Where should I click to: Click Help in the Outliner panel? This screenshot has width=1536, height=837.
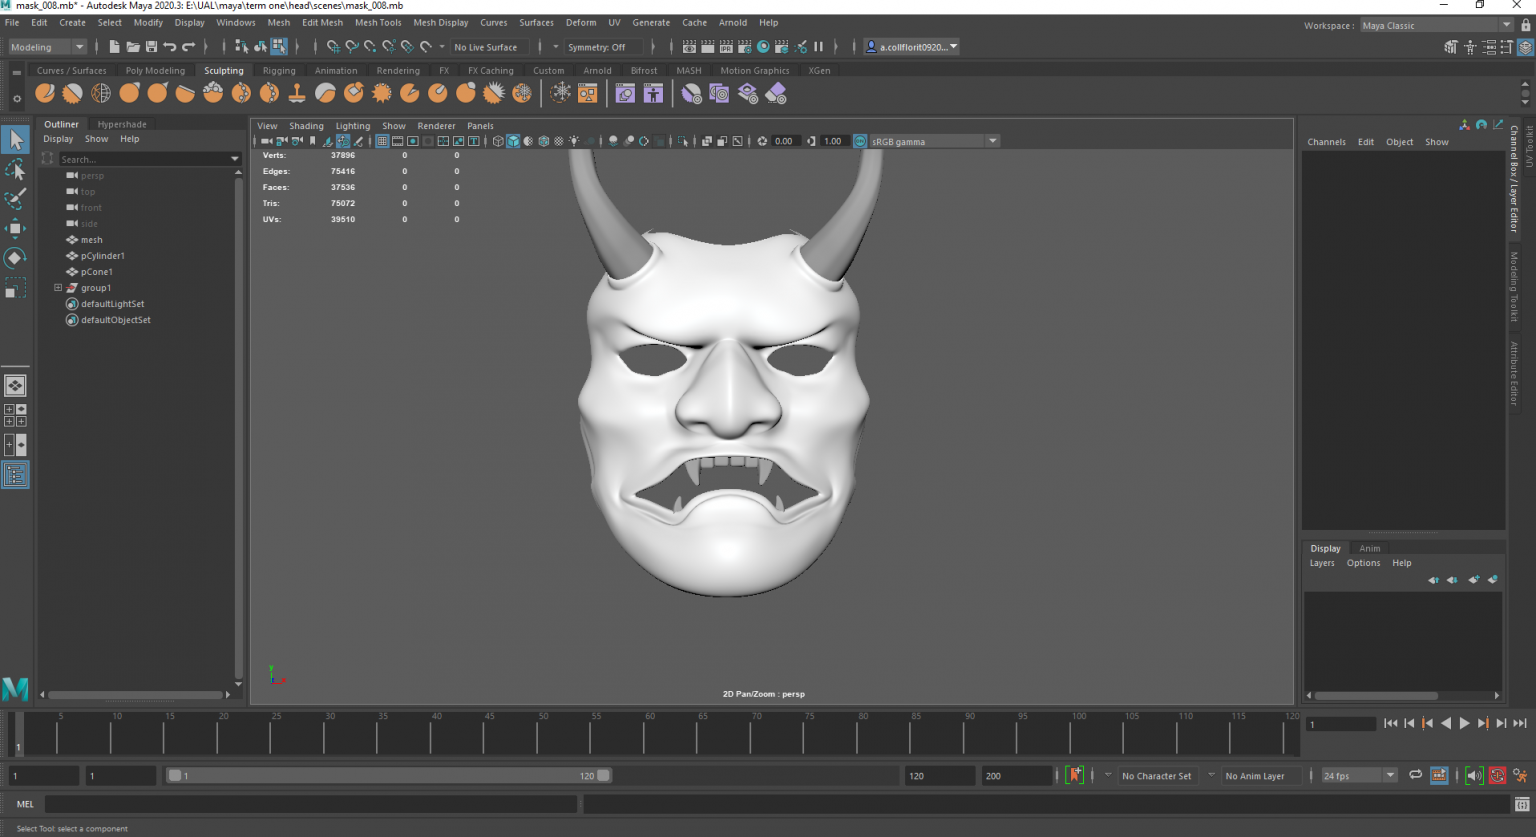pos(130,138)
